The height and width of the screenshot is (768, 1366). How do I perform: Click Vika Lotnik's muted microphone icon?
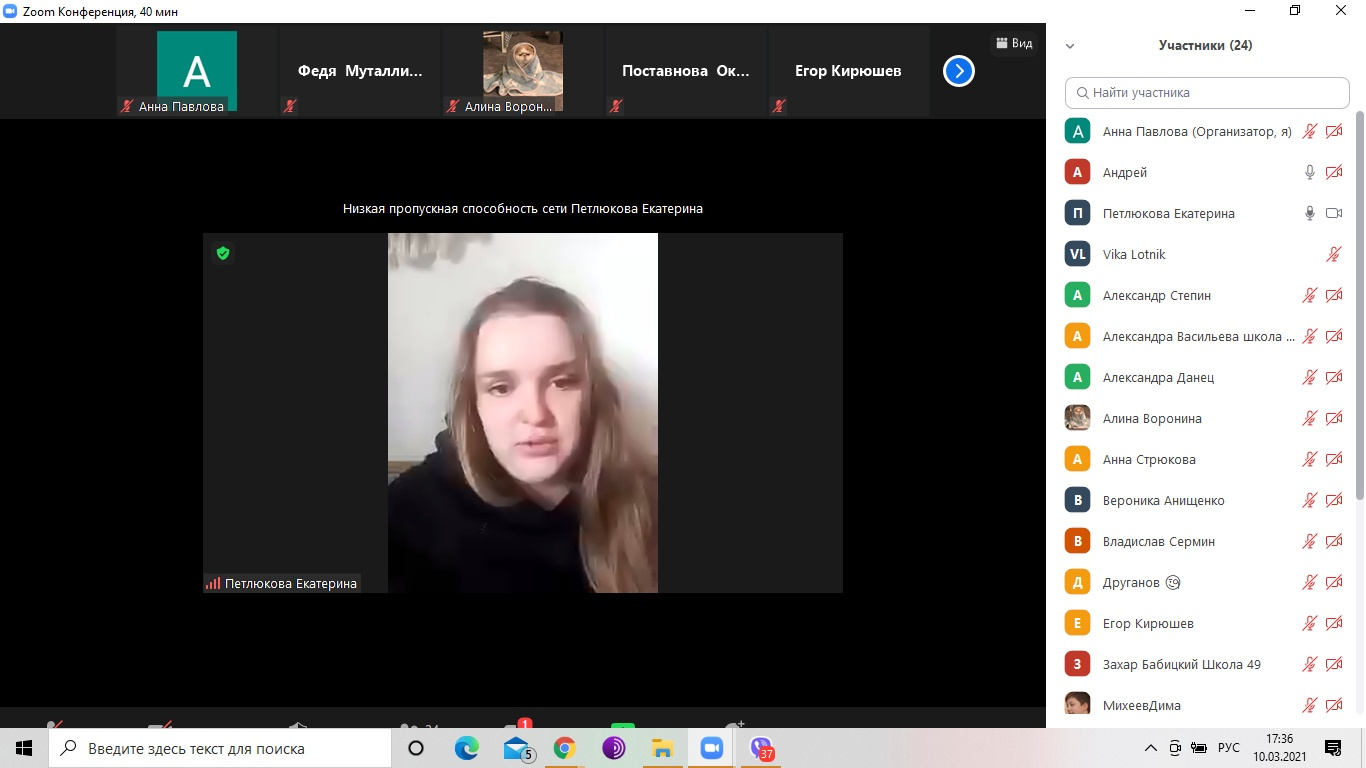(1333, 254)
